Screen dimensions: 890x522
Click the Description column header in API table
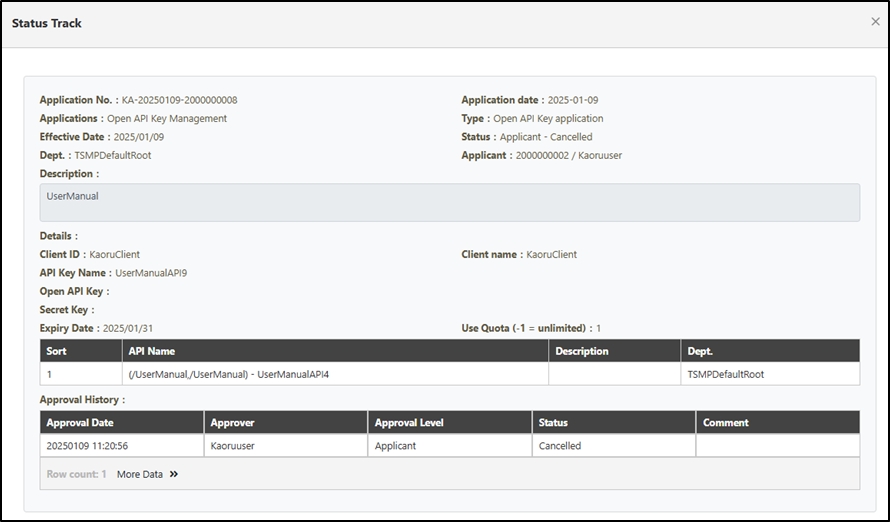click(x=582, y=351)
